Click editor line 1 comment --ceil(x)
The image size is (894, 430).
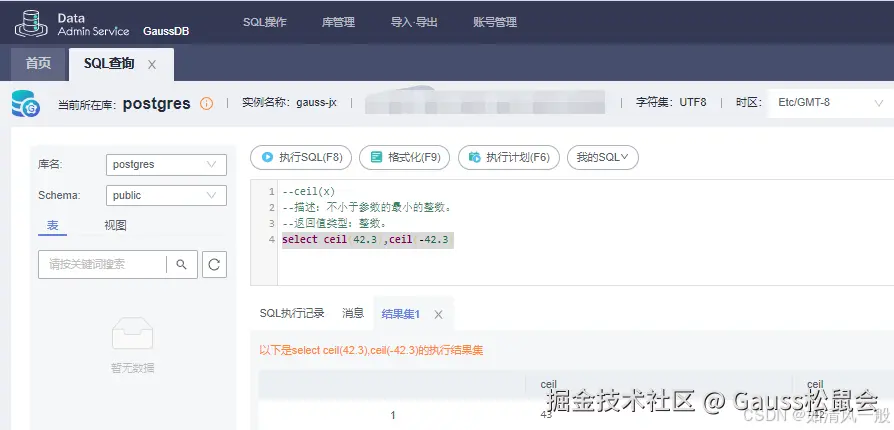[308, 192]
